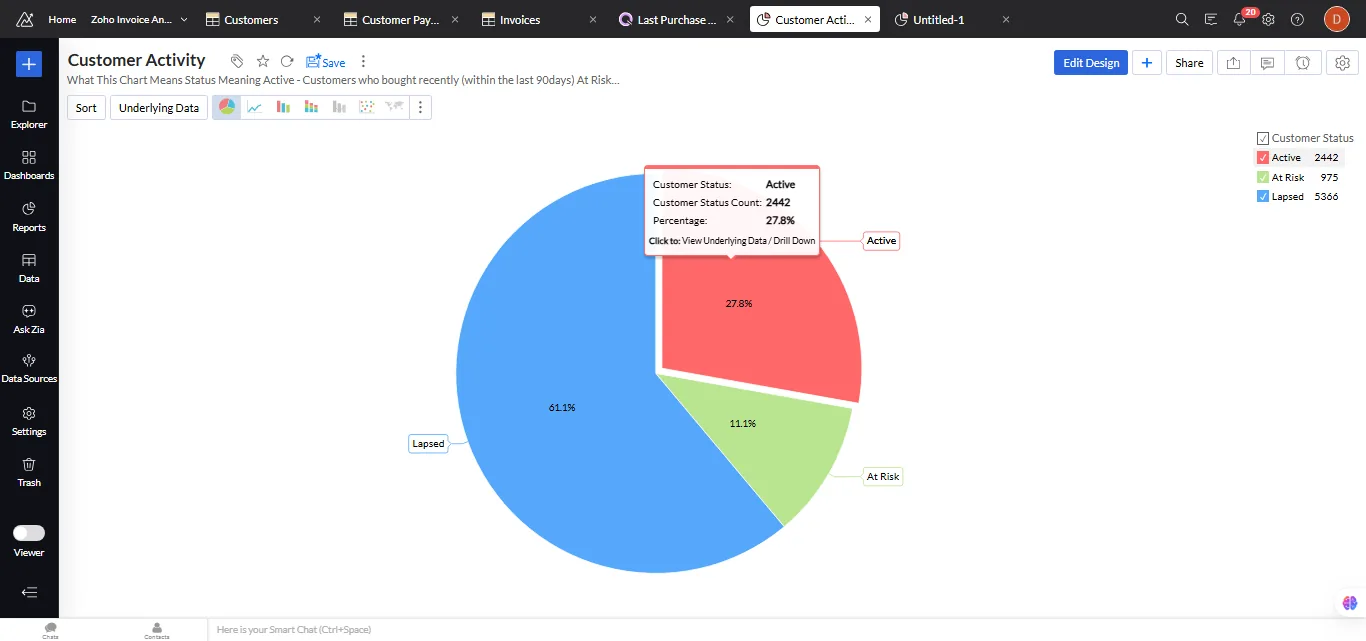Screen dimensions: 1366x641
Task: Close the Invoices tab
Action: pyautogui.click(x=594, y=19)
